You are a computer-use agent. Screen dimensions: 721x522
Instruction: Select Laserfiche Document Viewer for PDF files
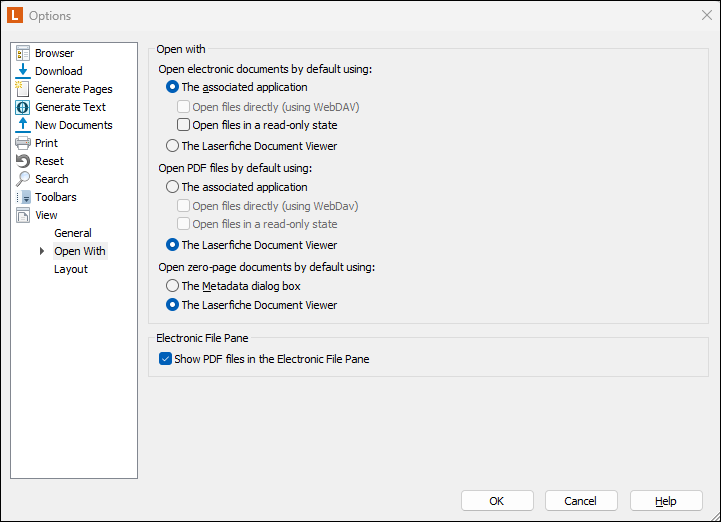tap(172, 245)
